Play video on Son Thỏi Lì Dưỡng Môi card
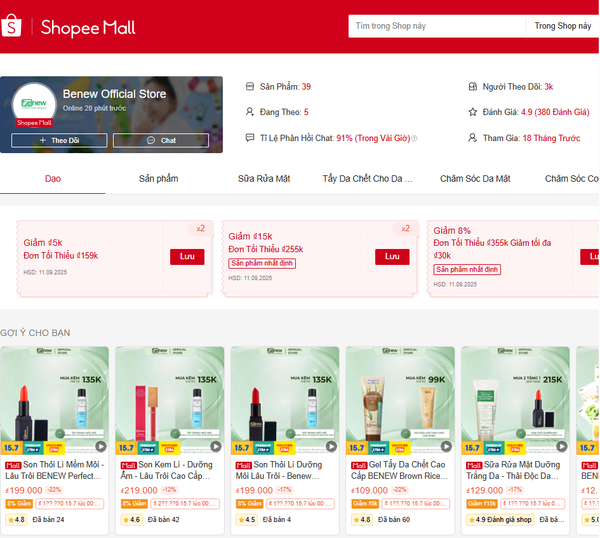This screenshot has height=538, width=600. tap(331, 446)
